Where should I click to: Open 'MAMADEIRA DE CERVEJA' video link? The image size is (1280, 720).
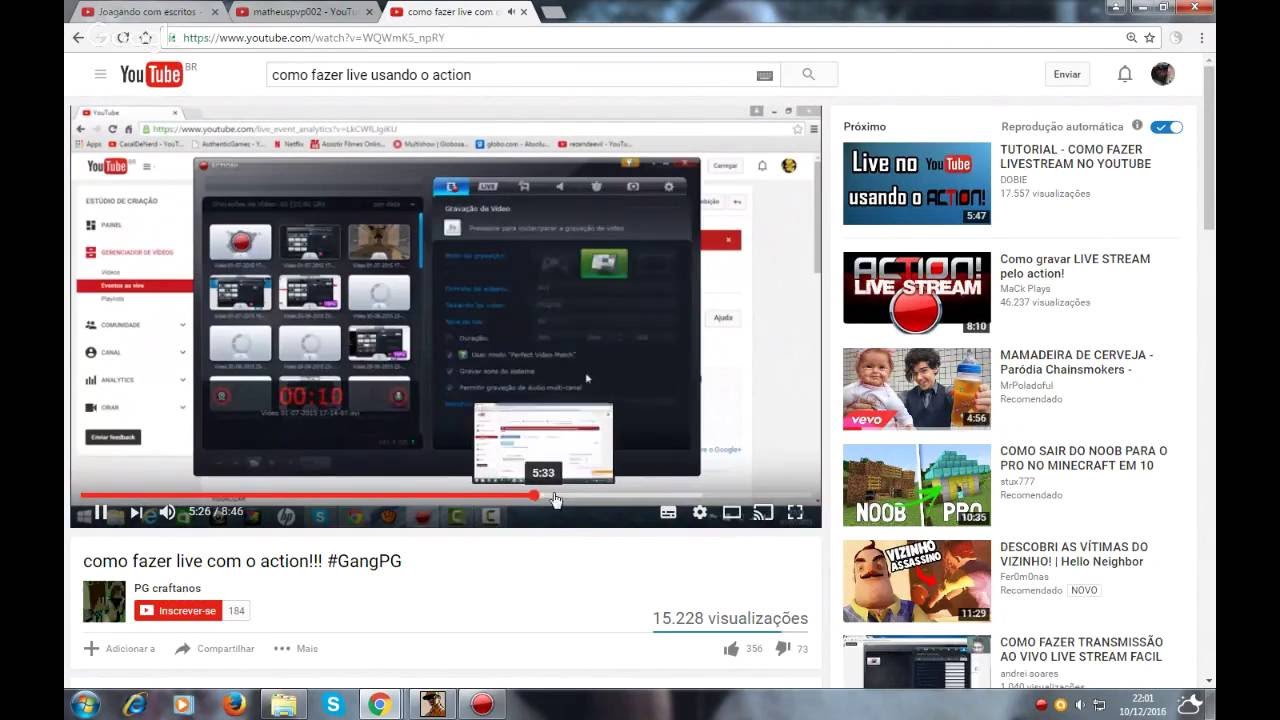1076,362
